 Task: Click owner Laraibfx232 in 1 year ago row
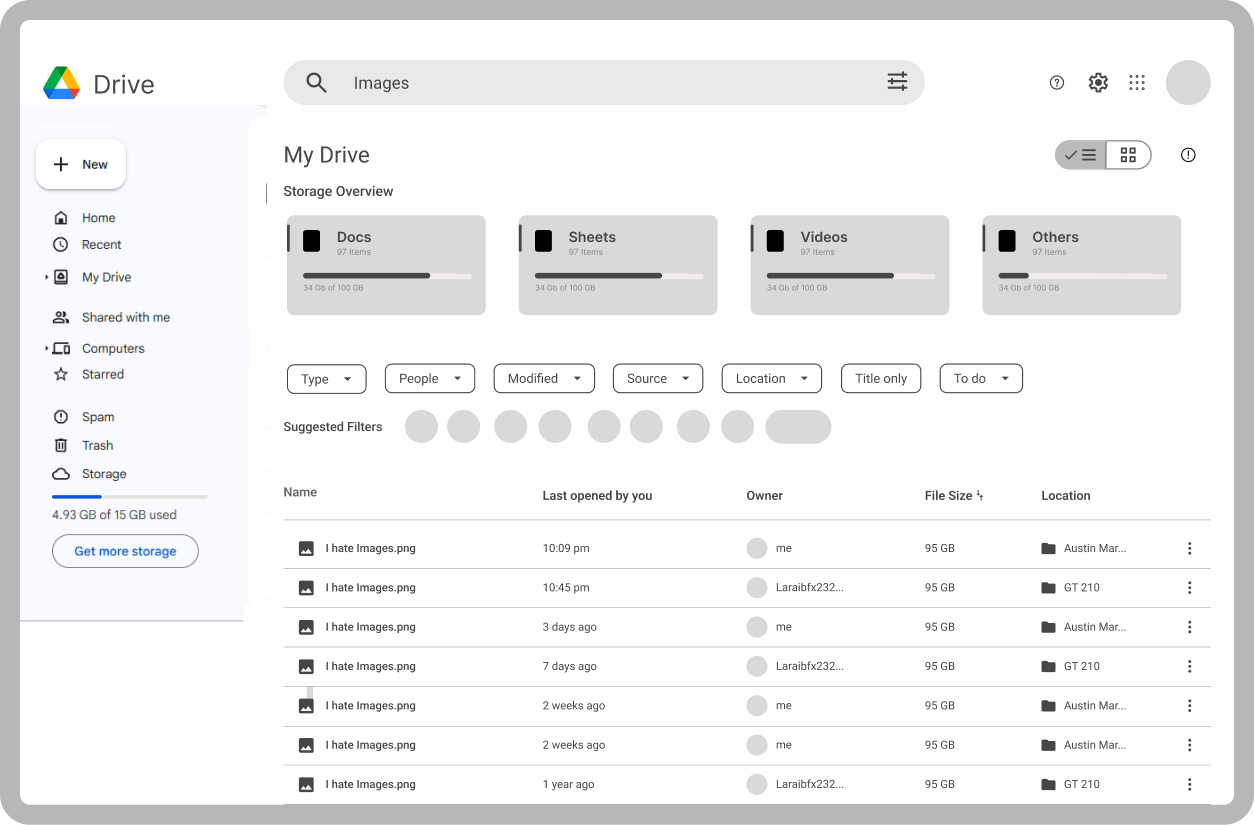[x=810, y=784]
